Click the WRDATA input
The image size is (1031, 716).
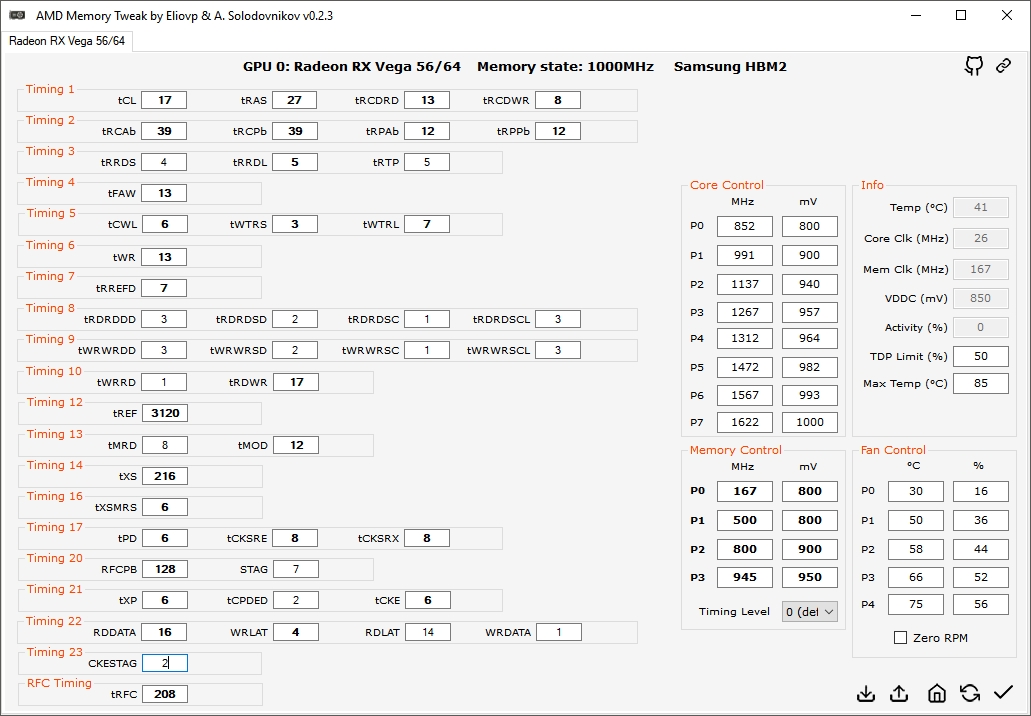[559, 632]
